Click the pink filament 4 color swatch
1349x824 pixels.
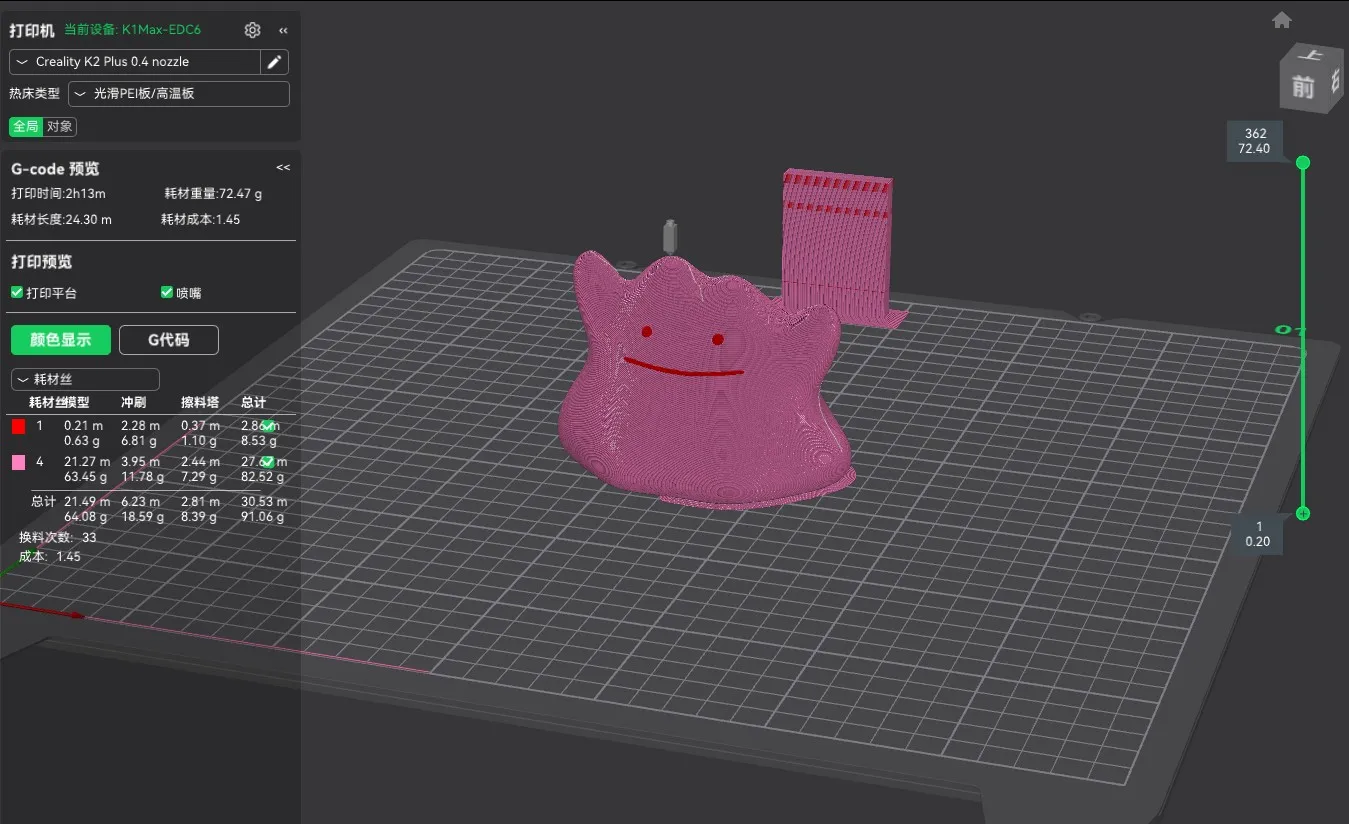(x=19, y=462)
